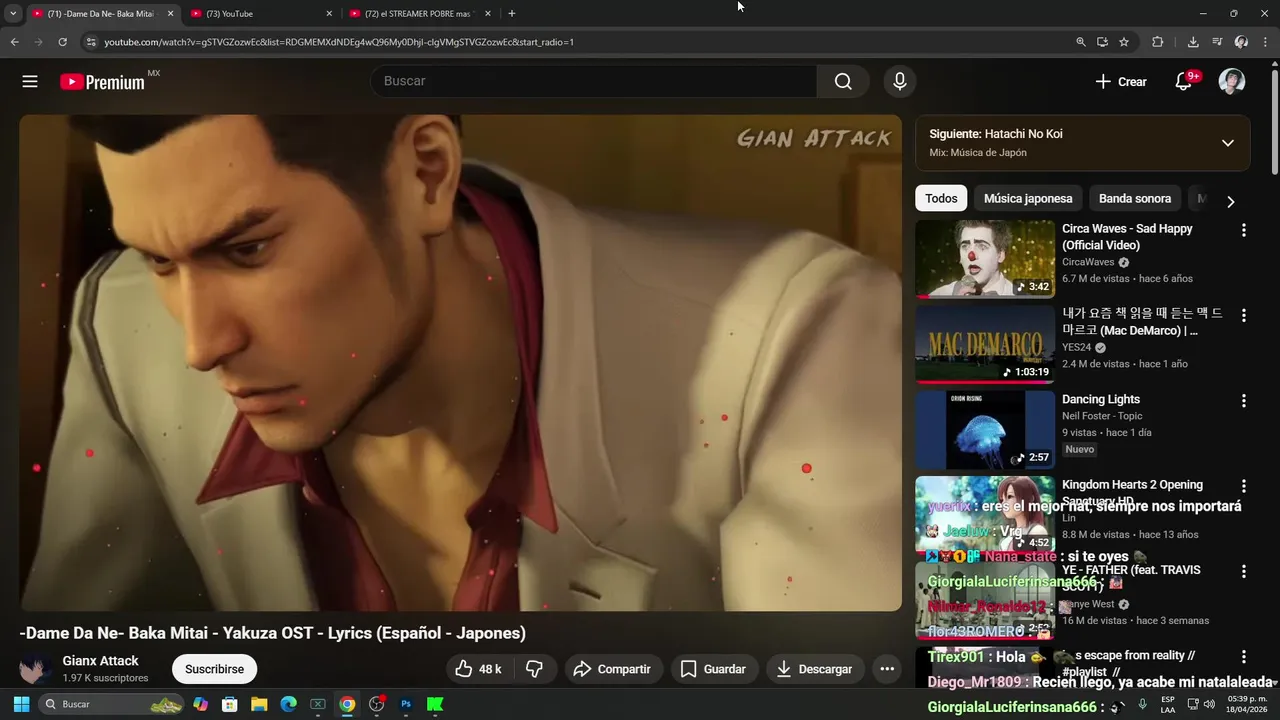Open options for YE - FATHER video
1280x720 pixels.
coord(1244,572)
